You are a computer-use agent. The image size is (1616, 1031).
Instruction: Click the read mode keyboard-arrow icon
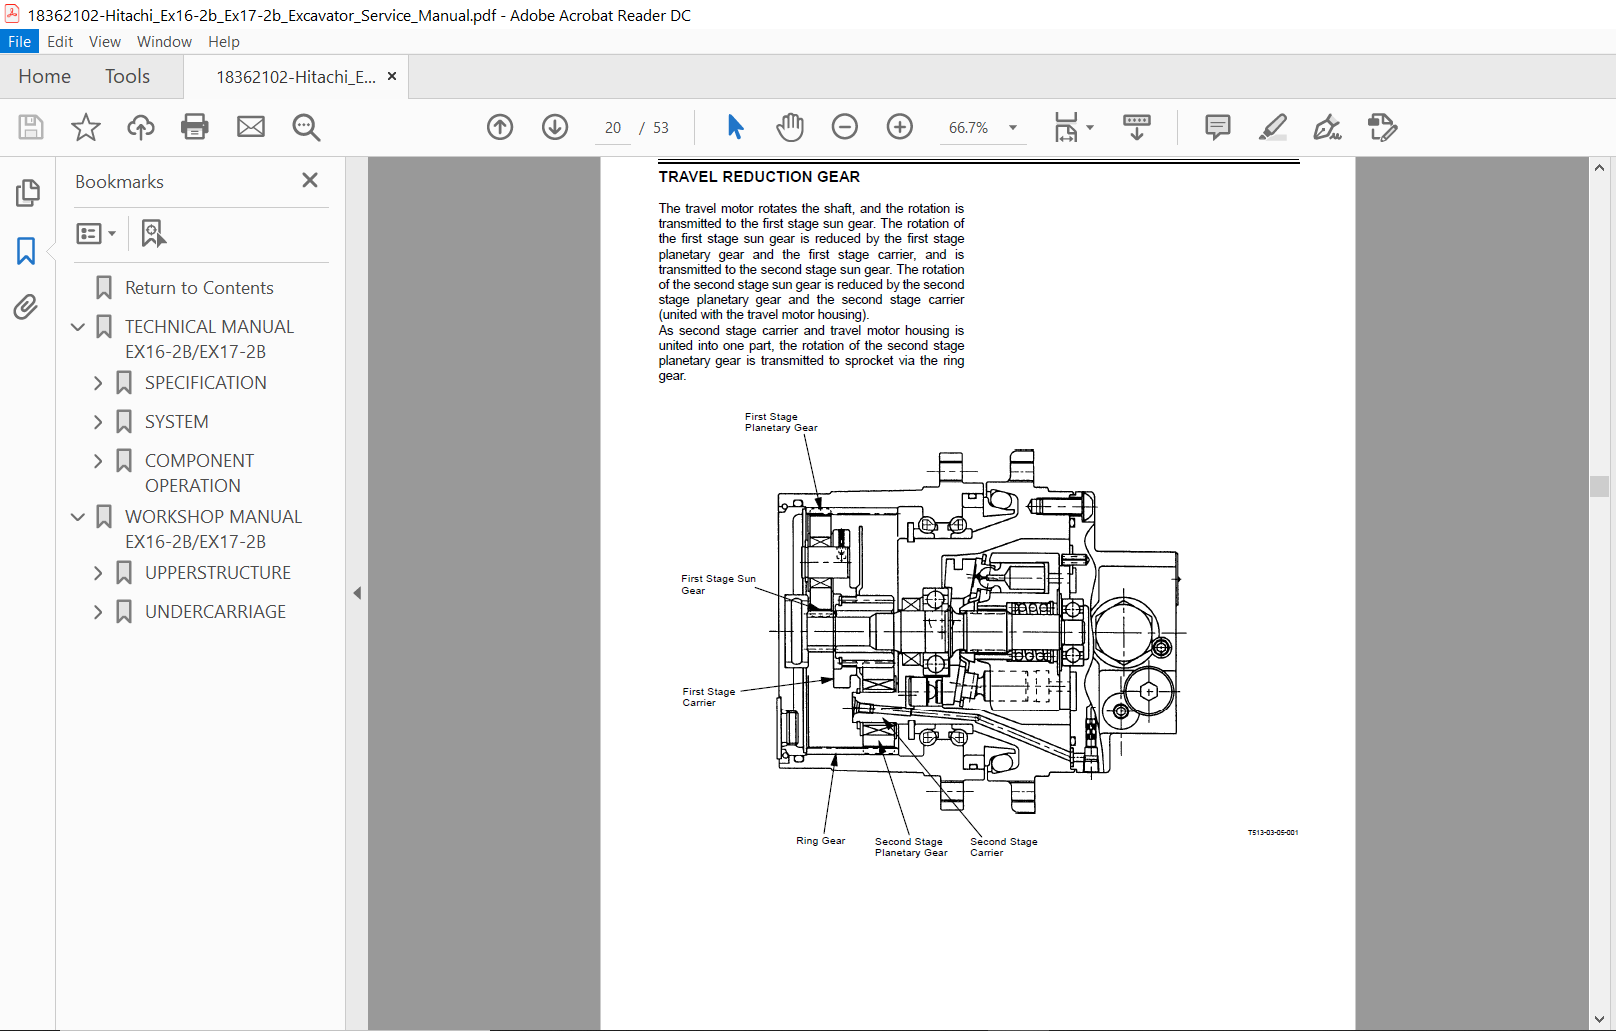(1137, 127)
